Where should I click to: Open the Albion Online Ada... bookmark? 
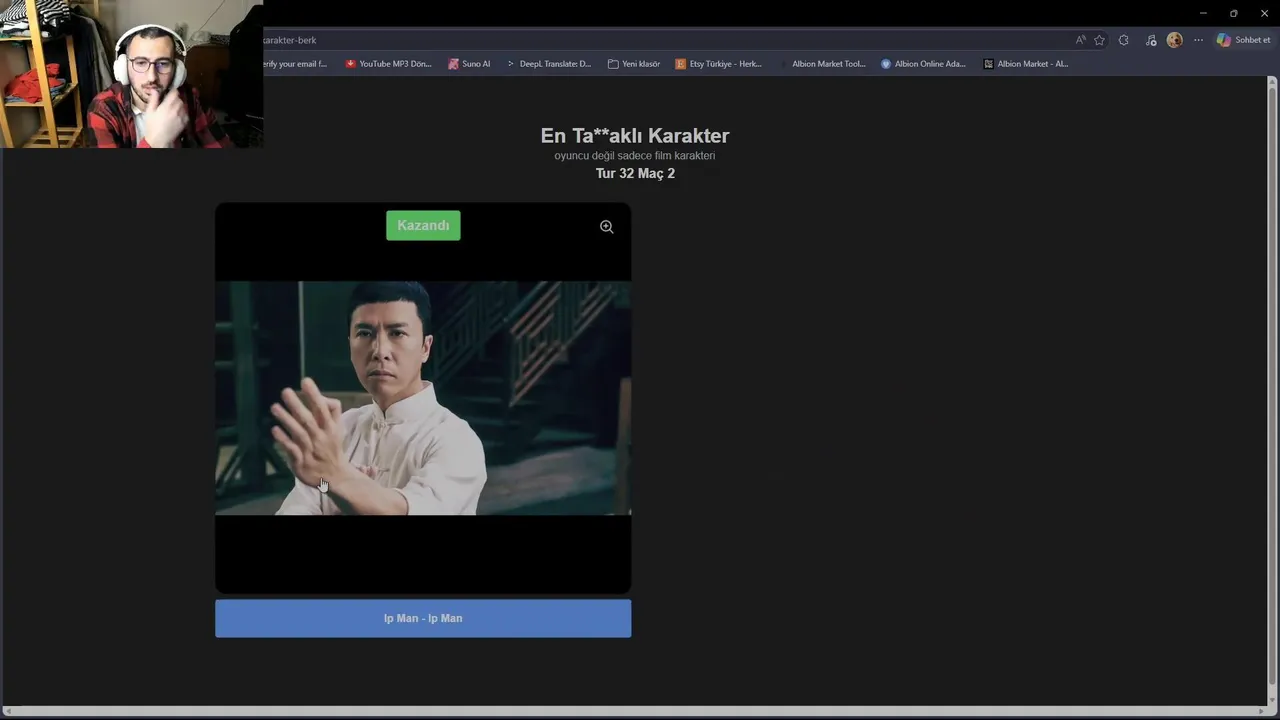923,64
